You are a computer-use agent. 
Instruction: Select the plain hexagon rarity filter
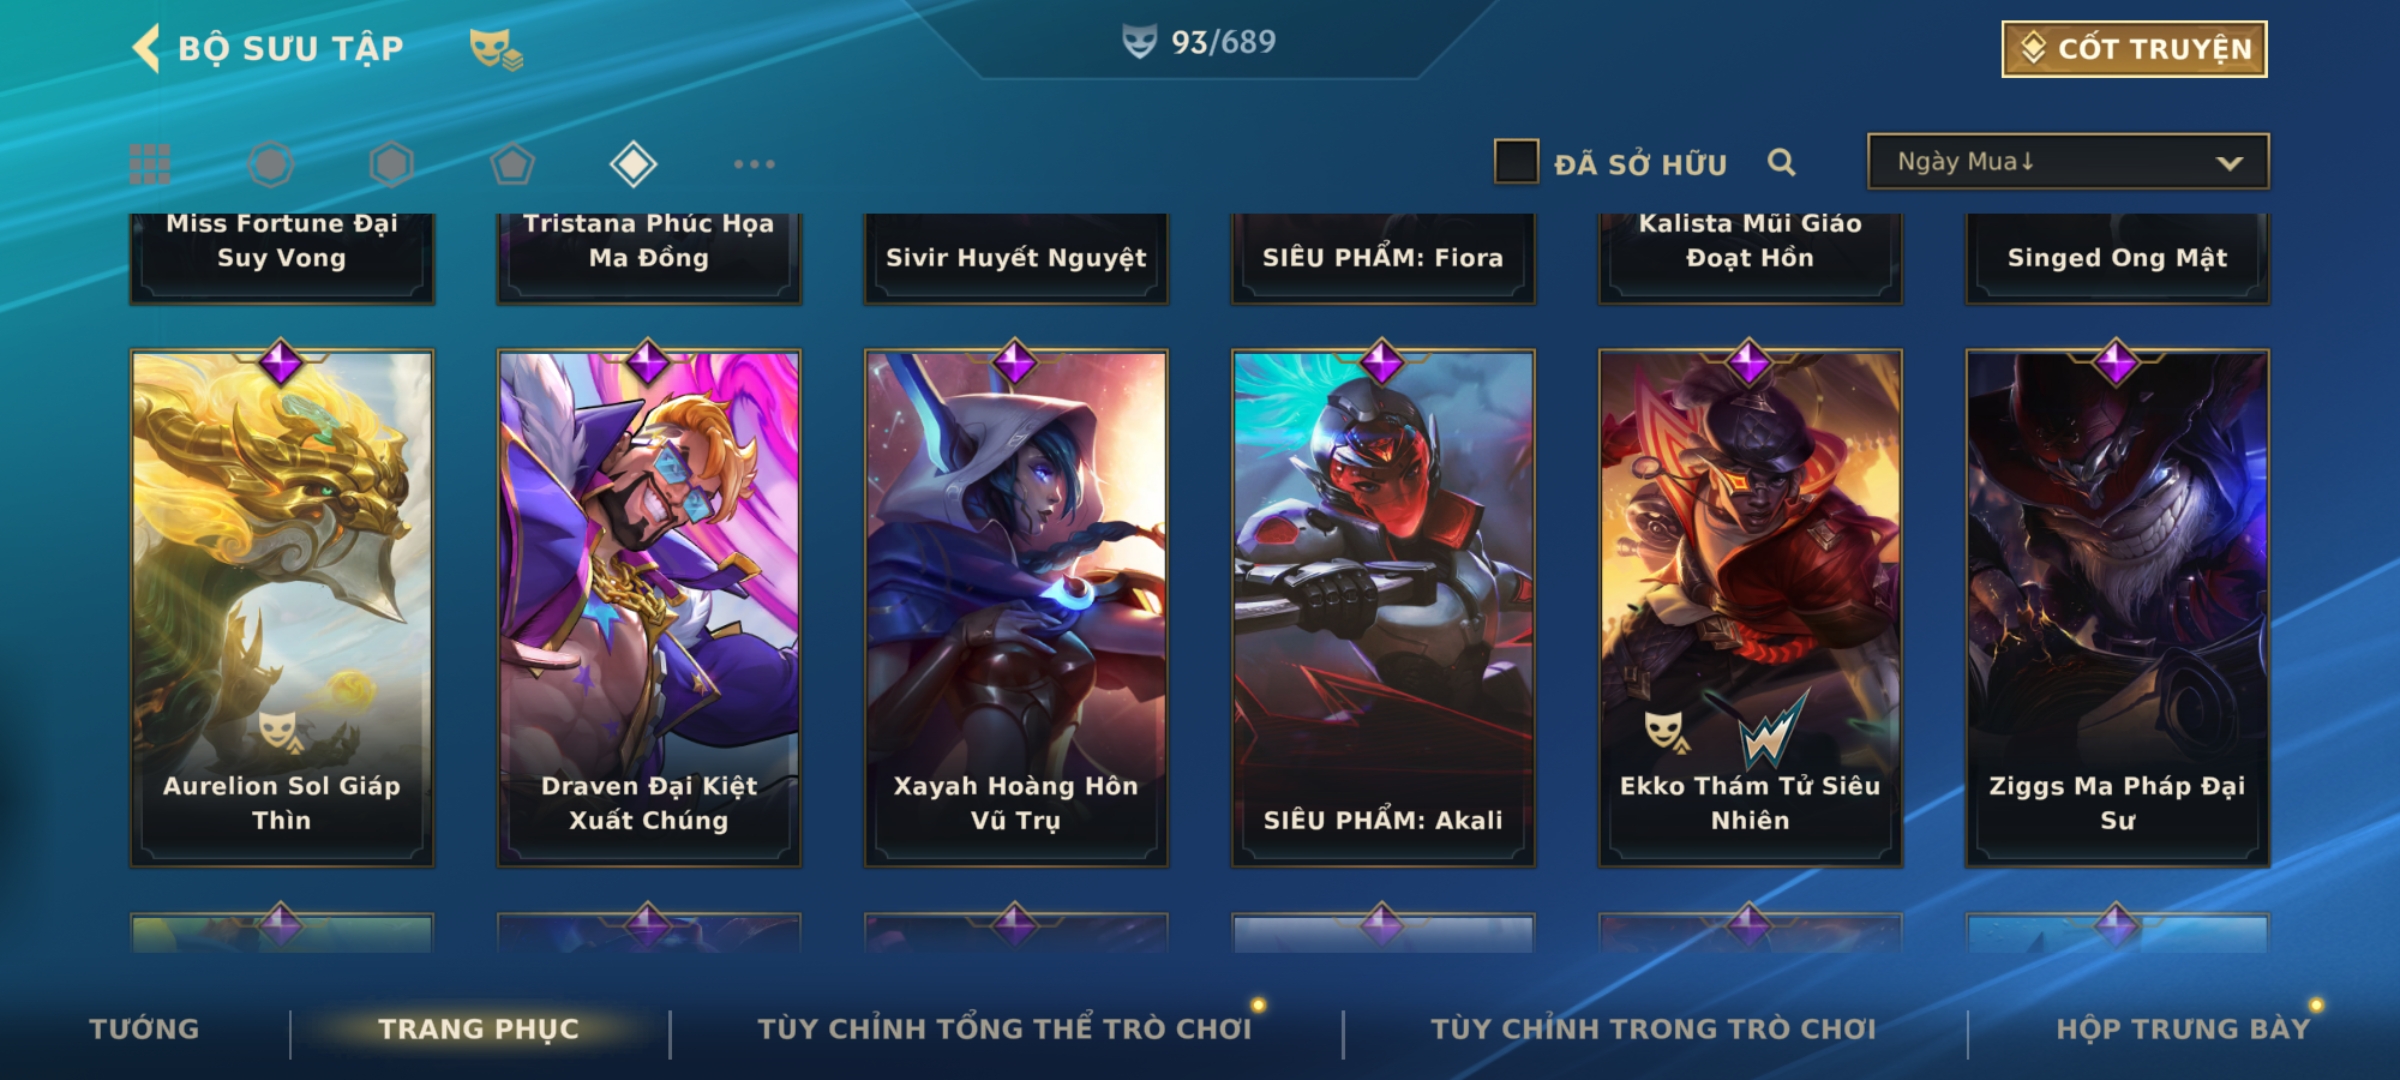pos(391,164)
